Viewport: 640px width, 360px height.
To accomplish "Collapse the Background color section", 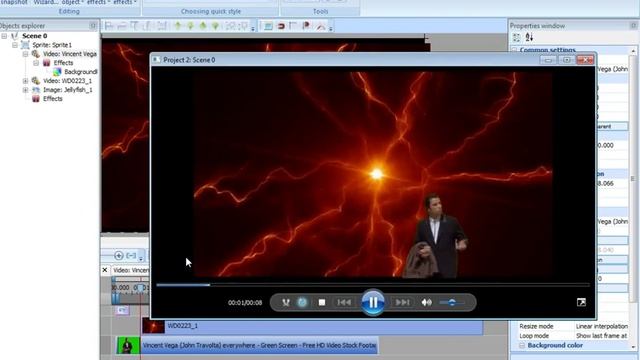I will (x=522, y=345).
